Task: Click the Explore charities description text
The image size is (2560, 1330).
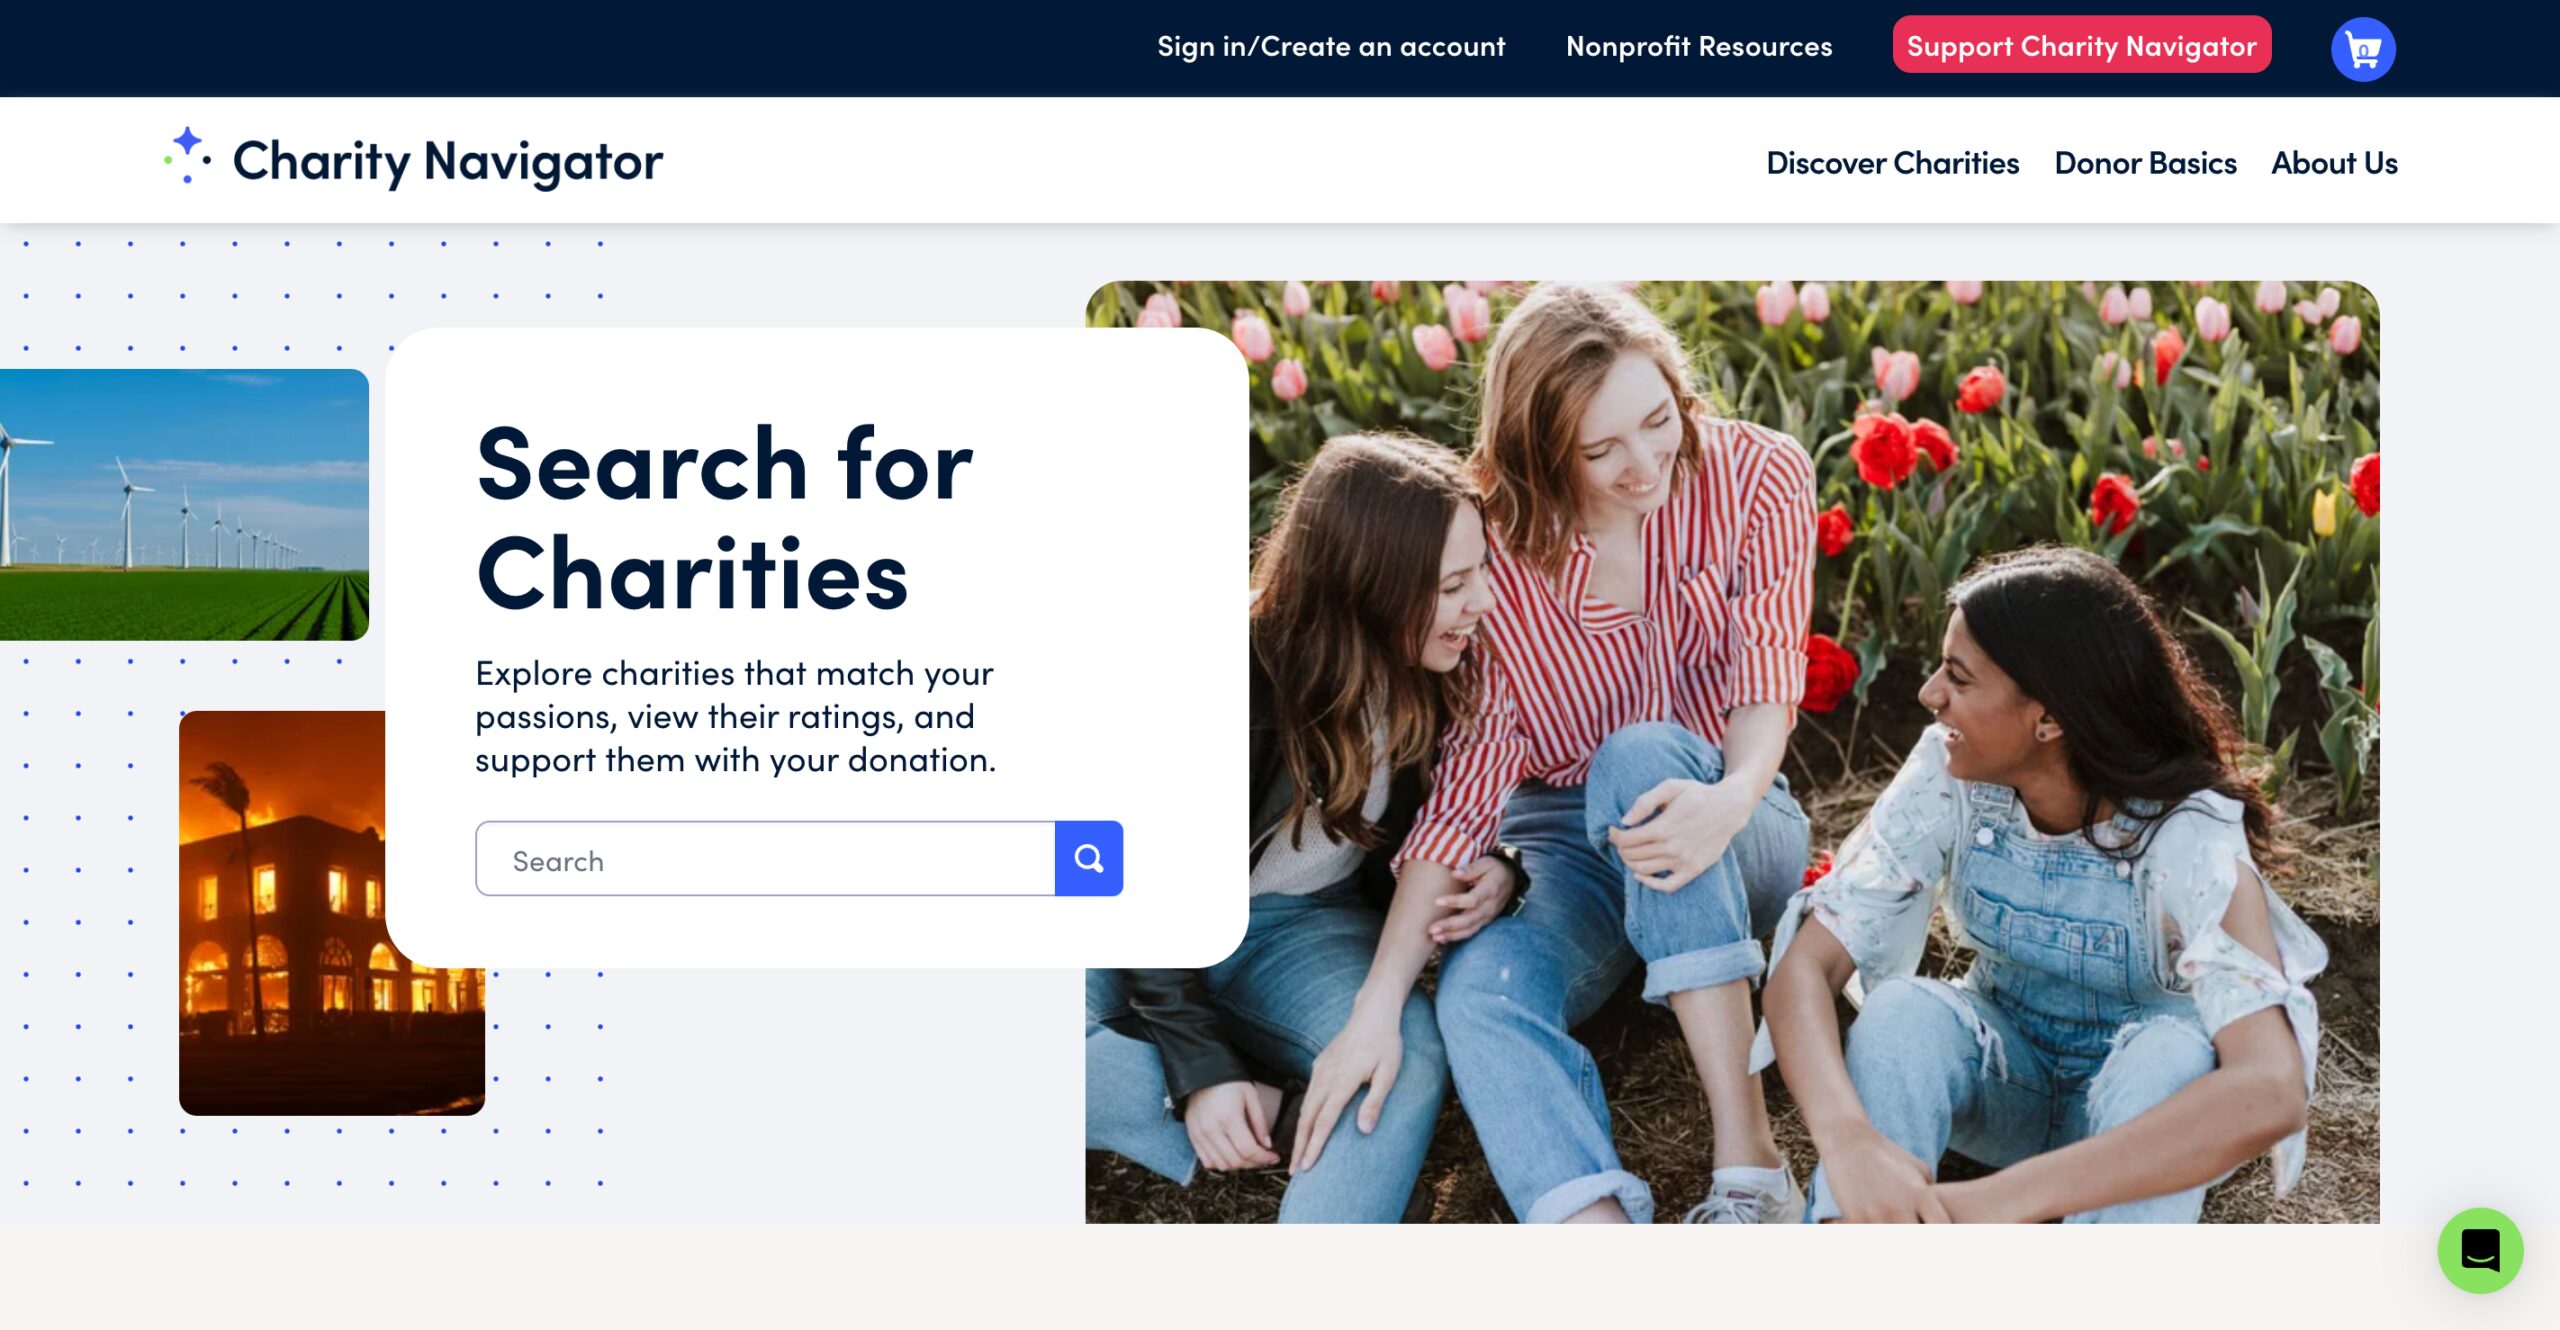Action: (735, 716)
